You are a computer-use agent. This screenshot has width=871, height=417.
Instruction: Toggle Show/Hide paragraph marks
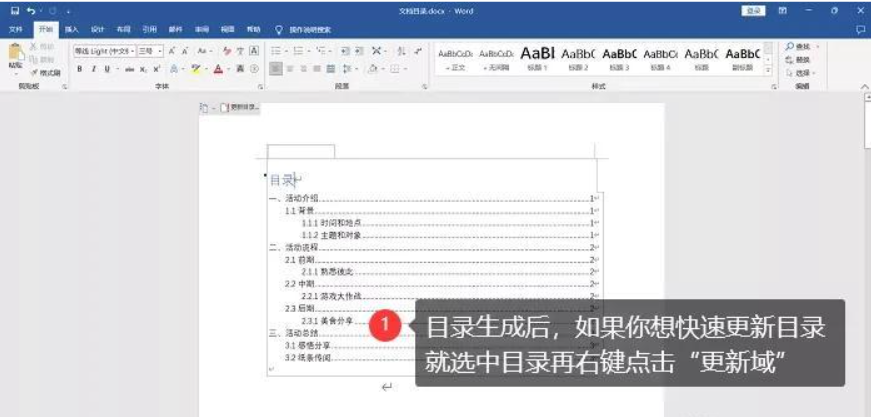click(x=418, y=51)
